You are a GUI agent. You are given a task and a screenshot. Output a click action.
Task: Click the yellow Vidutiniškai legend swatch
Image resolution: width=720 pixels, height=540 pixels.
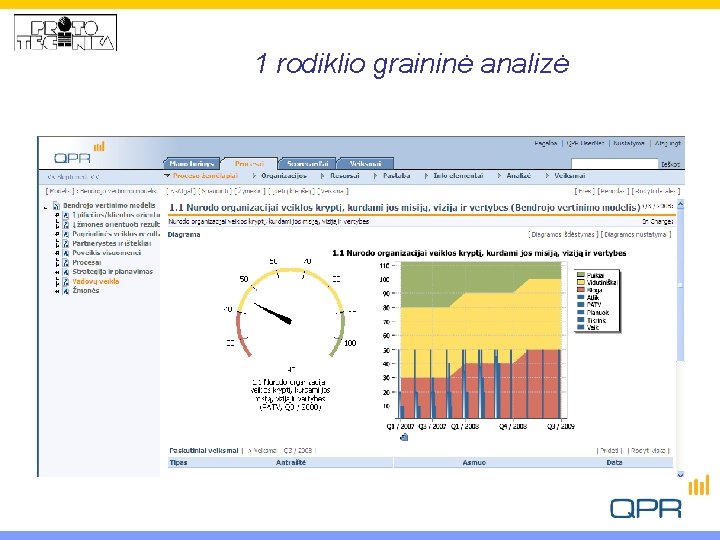(580, 283)
